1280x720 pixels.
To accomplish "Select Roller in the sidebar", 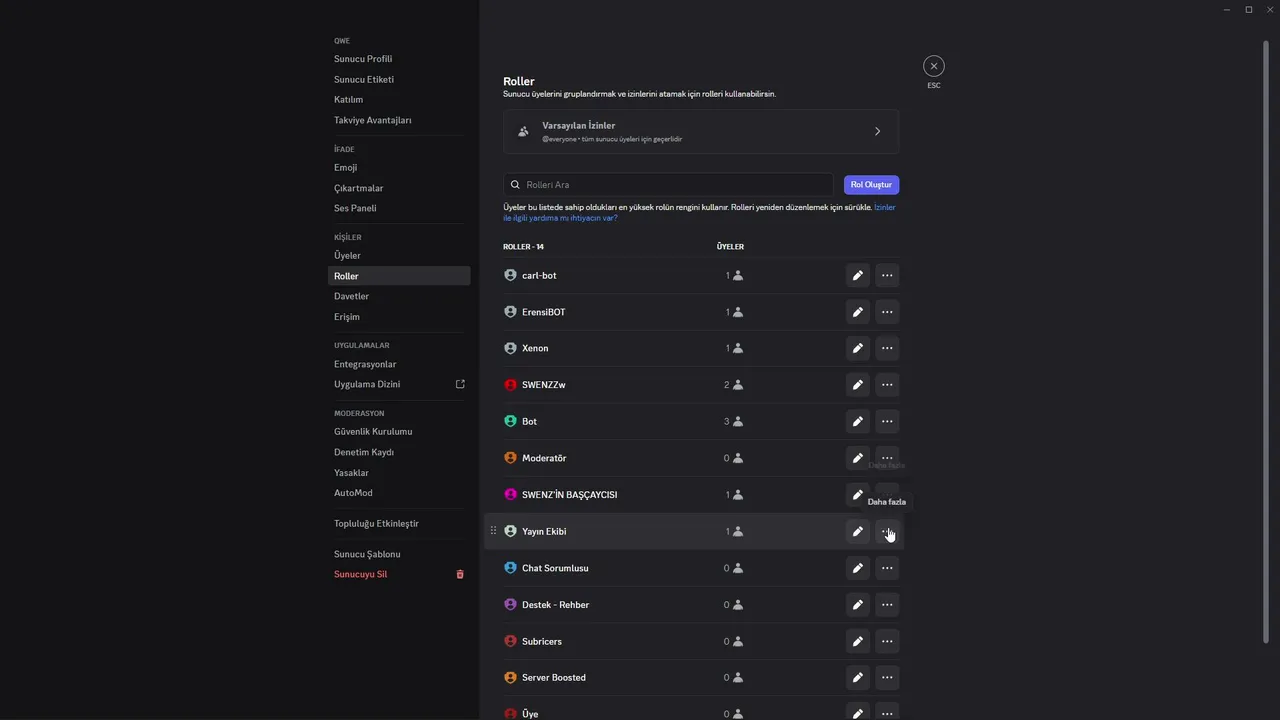I will (x=399, y=276).
